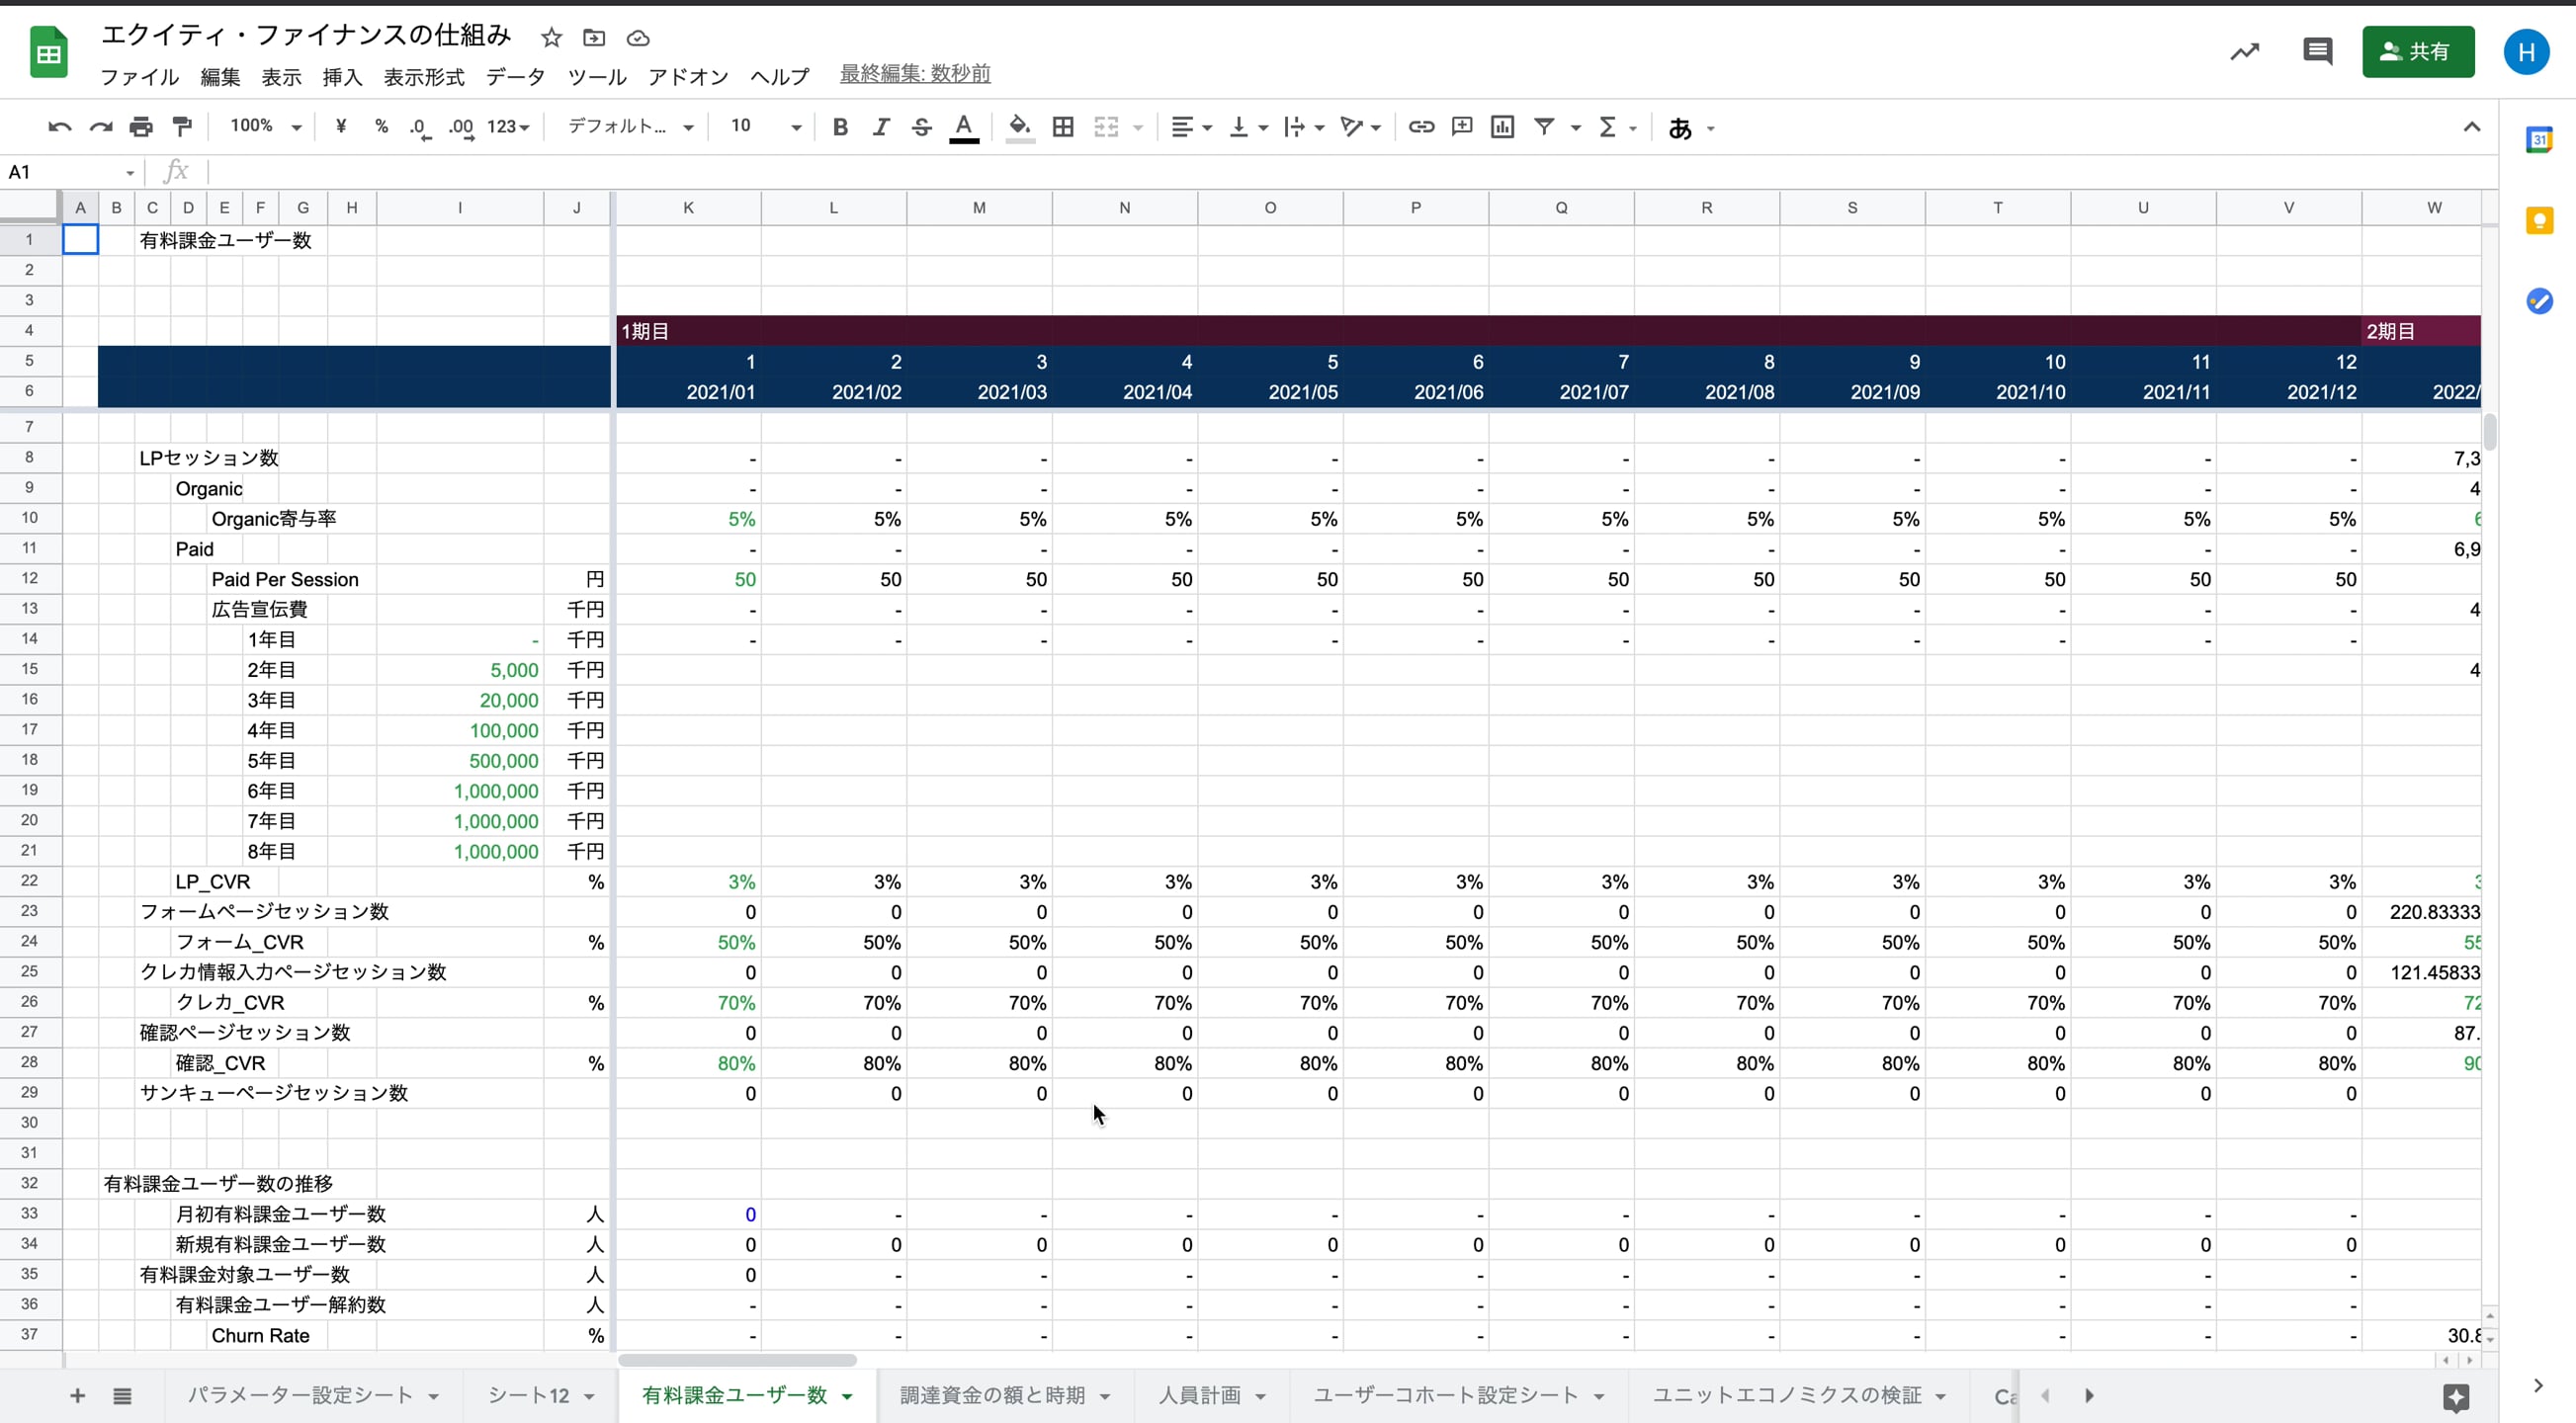Open the データ menu

[515, 77]
